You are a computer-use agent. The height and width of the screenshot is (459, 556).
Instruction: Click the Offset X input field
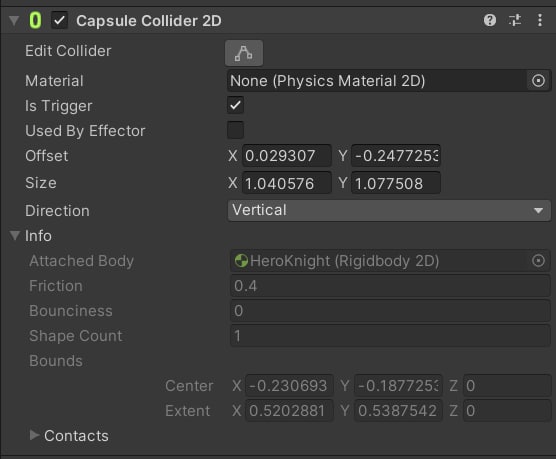click(x=287, y=156)
